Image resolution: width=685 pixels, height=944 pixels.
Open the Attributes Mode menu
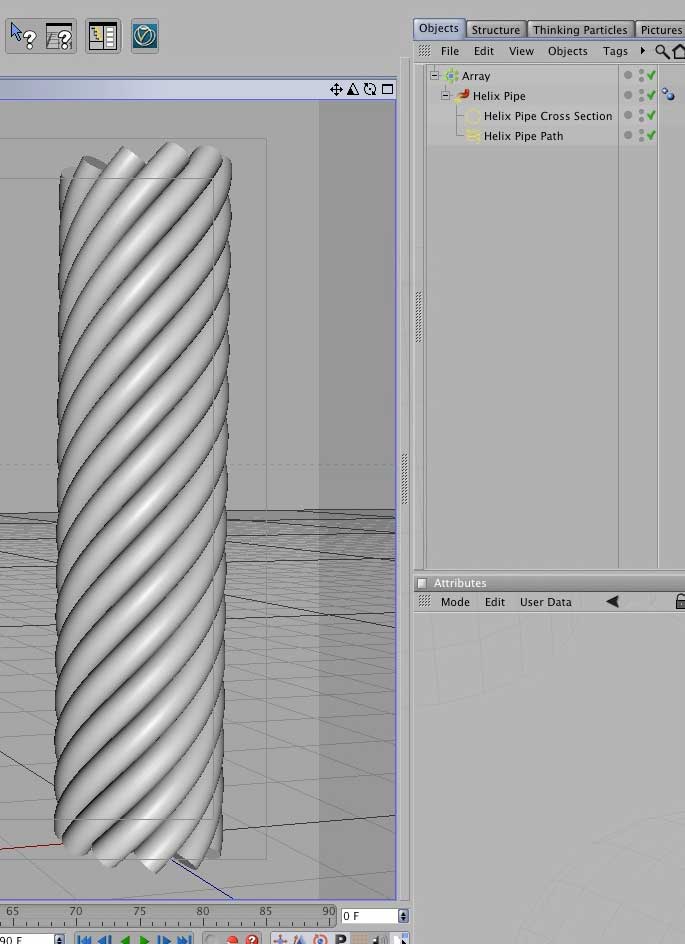click(455, 602)
